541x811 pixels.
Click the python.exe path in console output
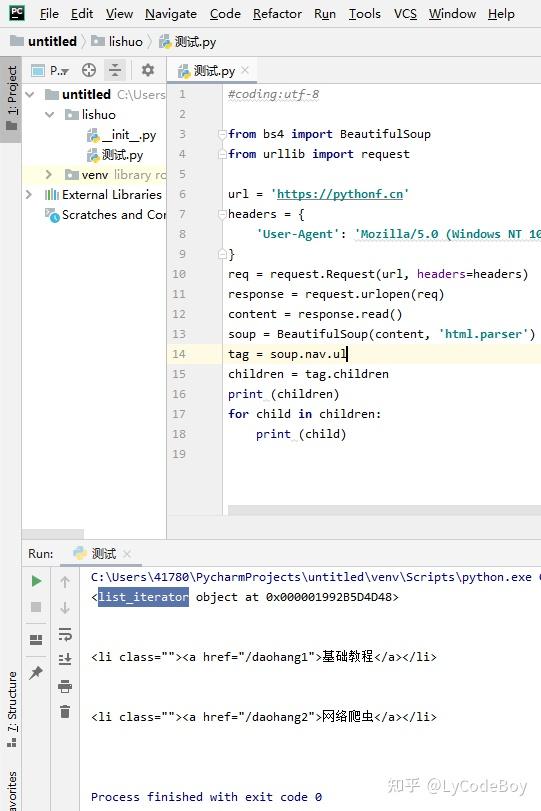[x=311, y=577]
